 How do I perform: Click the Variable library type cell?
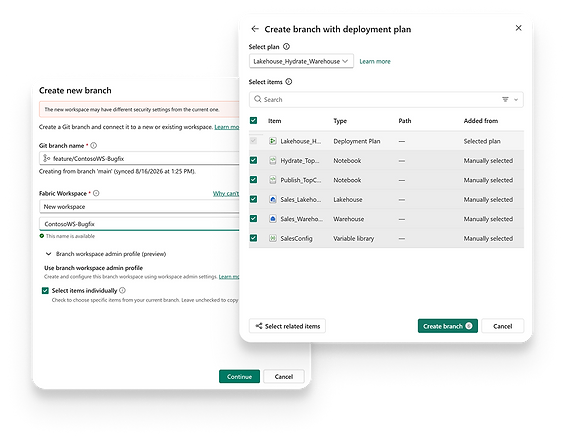click(353, 239)
